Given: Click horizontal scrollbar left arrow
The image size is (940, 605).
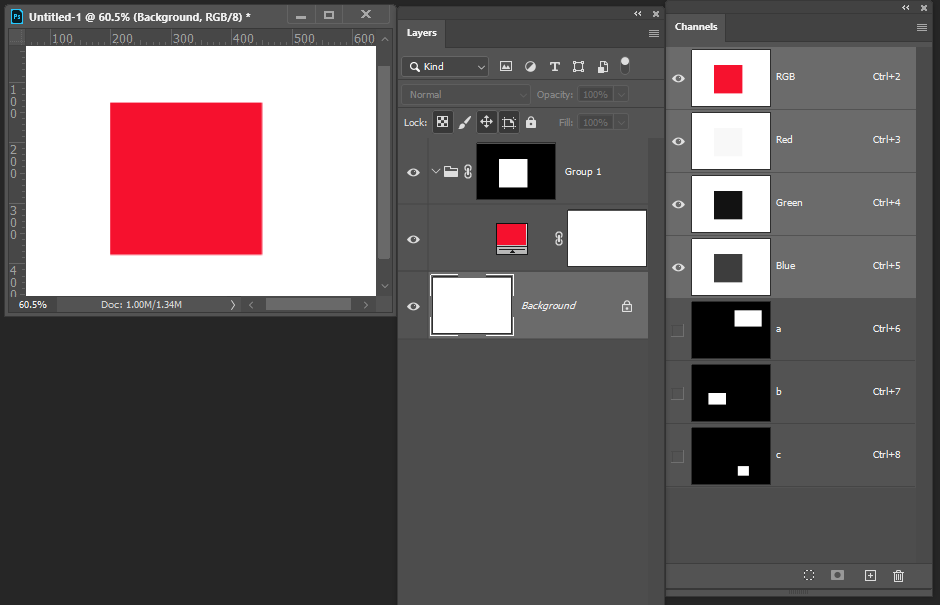Looking at the screenshot, I should (251, 305).
